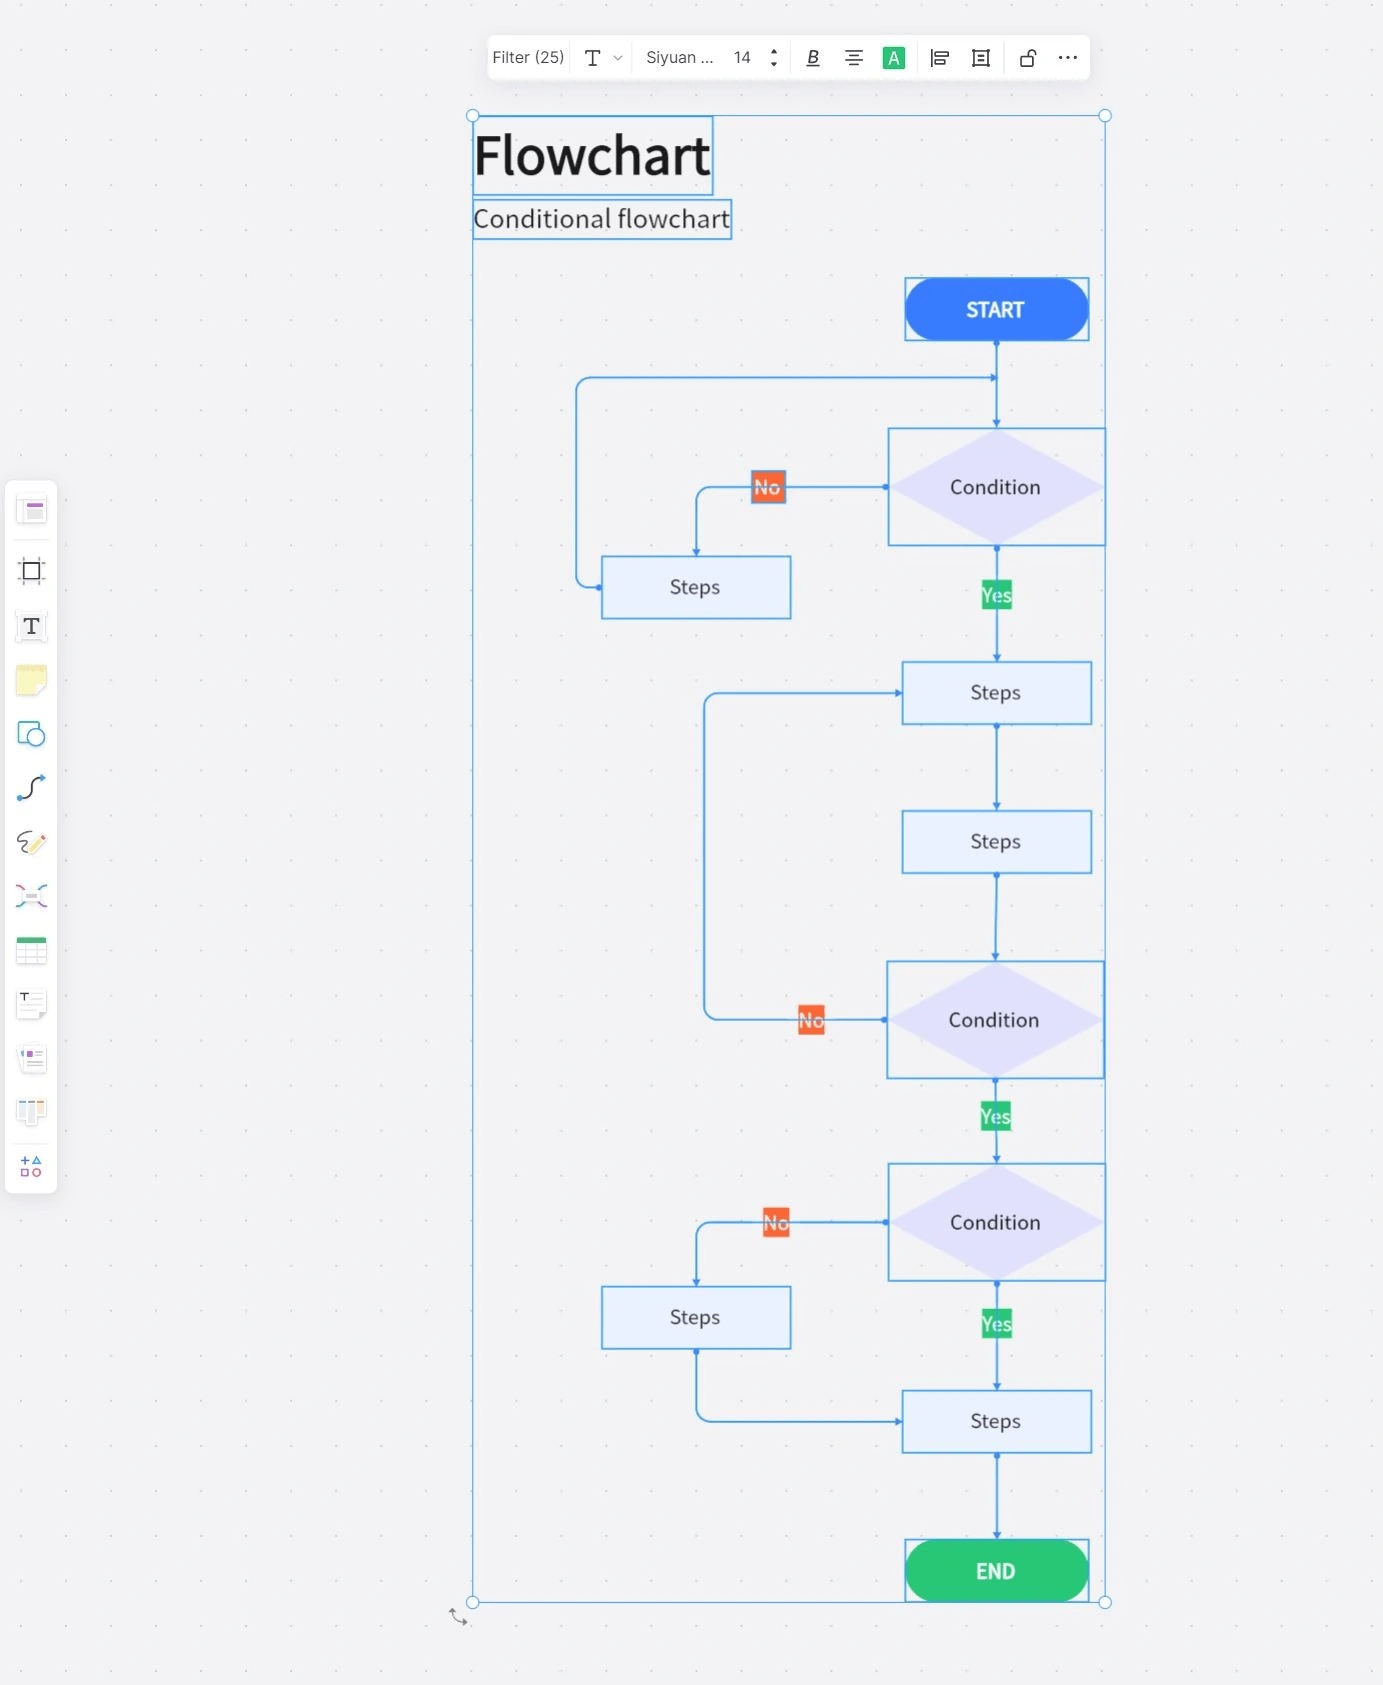This screenshot has width=1383, height=1685.
Task: Select the Text tool in the sidebar
Action: tap(31, 626)
